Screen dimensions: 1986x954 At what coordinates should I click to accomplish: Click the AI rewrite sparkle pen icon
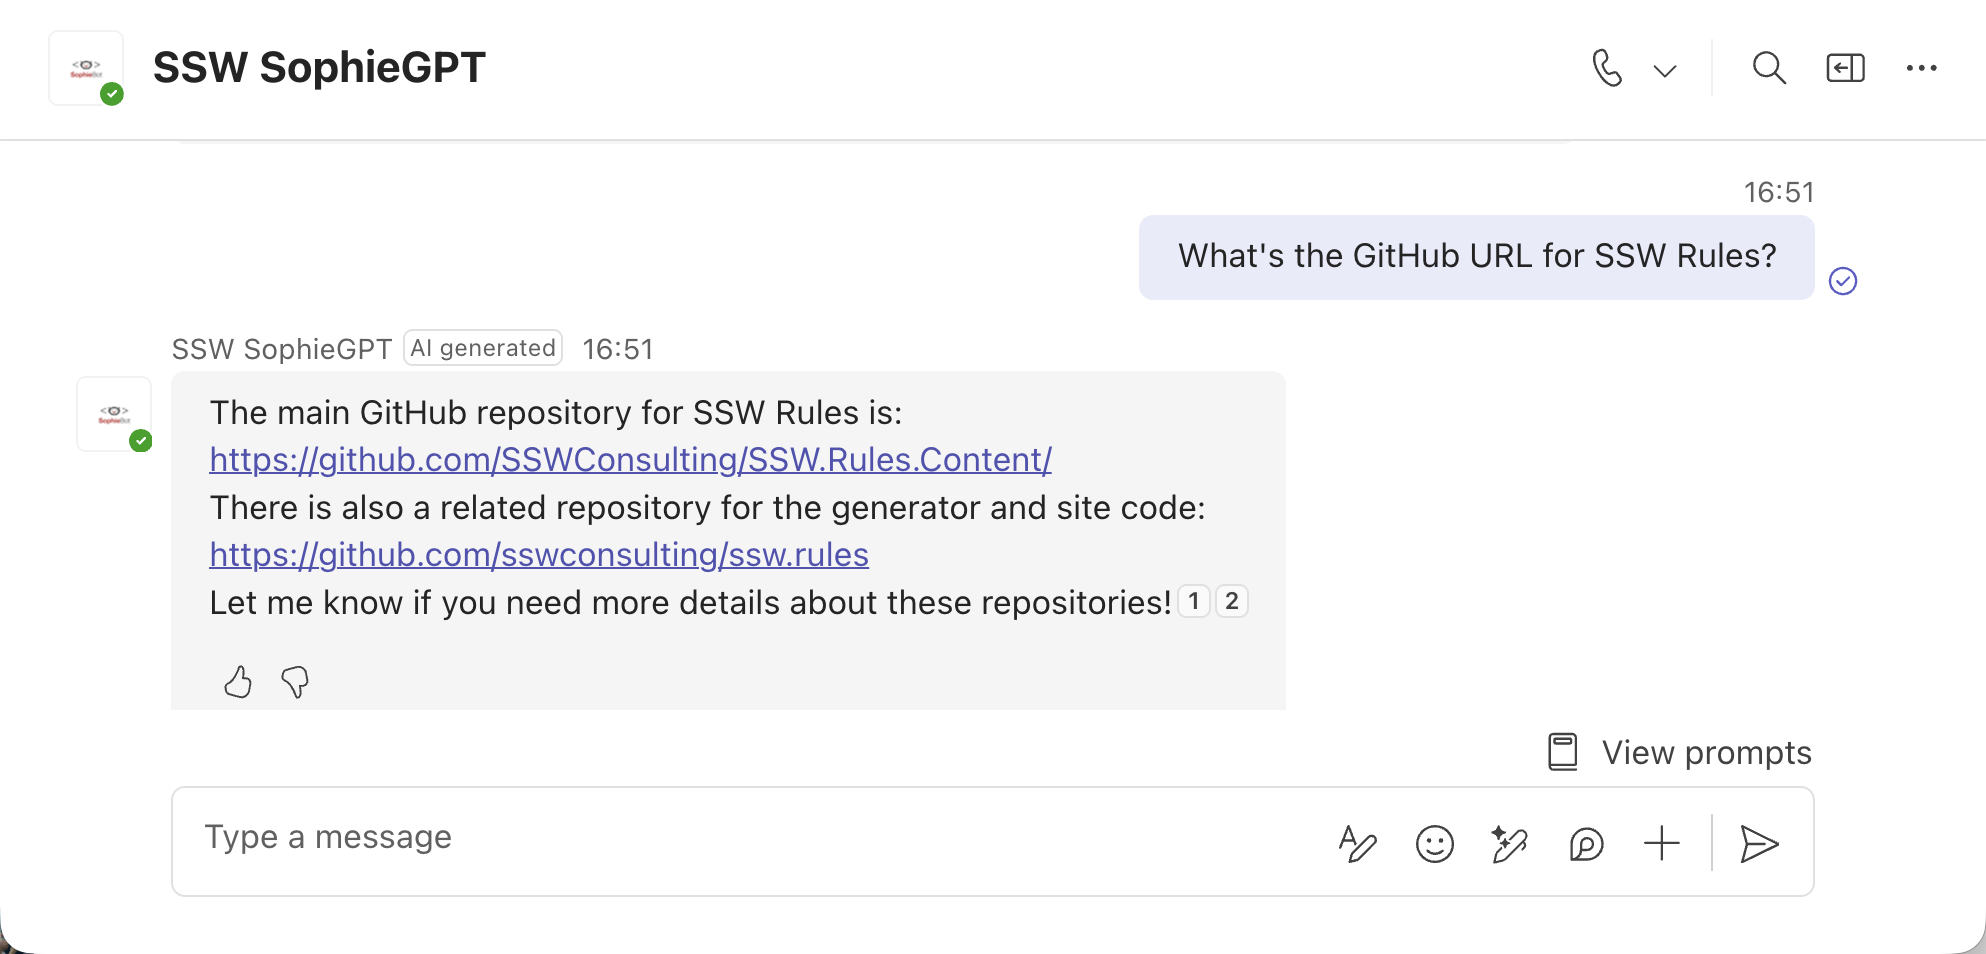coord(1509,844)
